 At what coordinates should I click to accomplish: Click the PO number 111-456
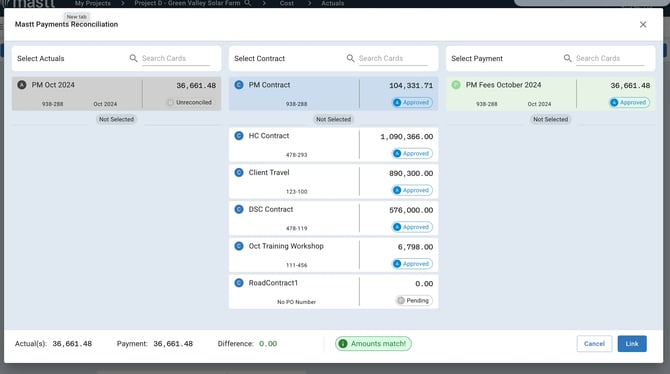coord(296,265)
